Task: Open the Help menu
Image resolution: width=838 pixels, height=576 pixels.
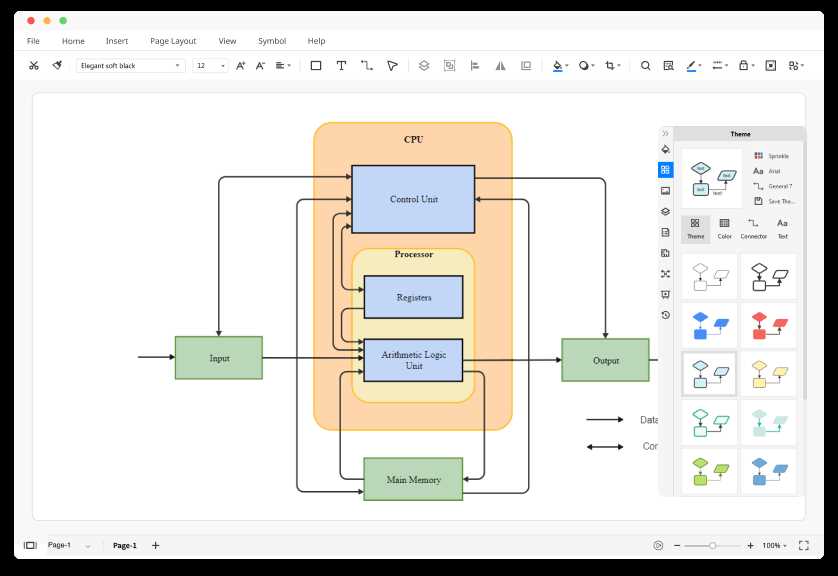Action: pyautogui.click(x=316, y=41)
